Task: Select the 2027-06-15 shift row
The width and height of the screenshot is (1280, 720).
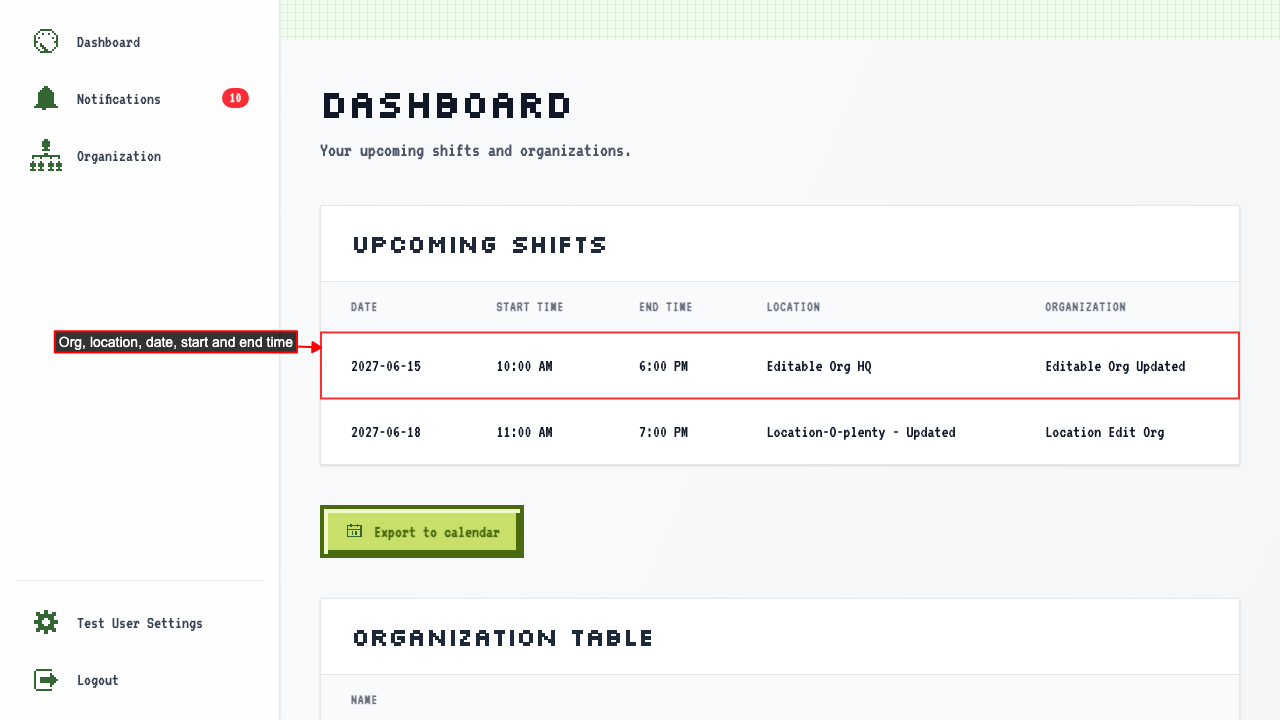Action: click(x=780, y=366)
